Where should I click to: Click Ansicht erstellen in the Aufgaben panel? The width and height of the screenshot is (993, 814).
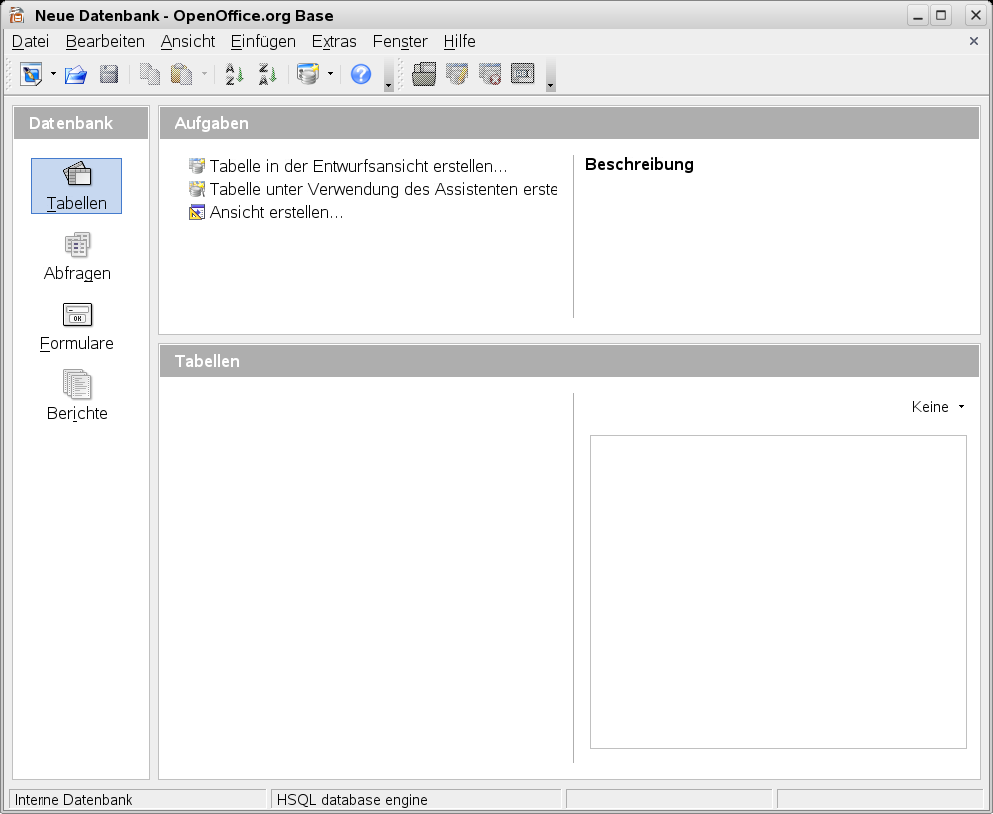tap(277, 212)
